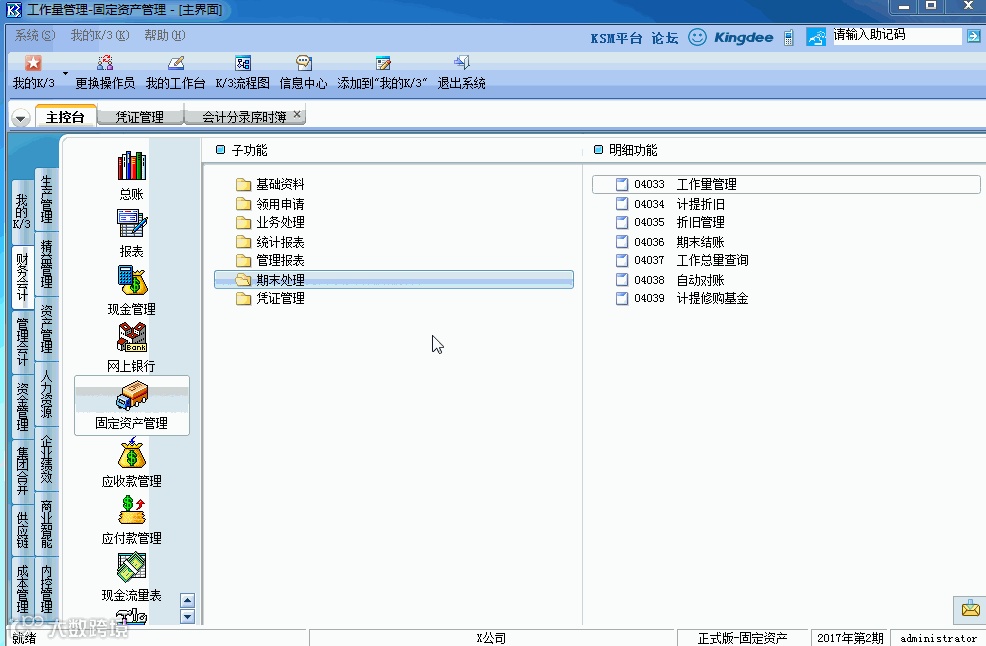Open the 应收款管理 module icon
Image resolution: width=986 pixels, height=646 pixels.
(131, 454)
